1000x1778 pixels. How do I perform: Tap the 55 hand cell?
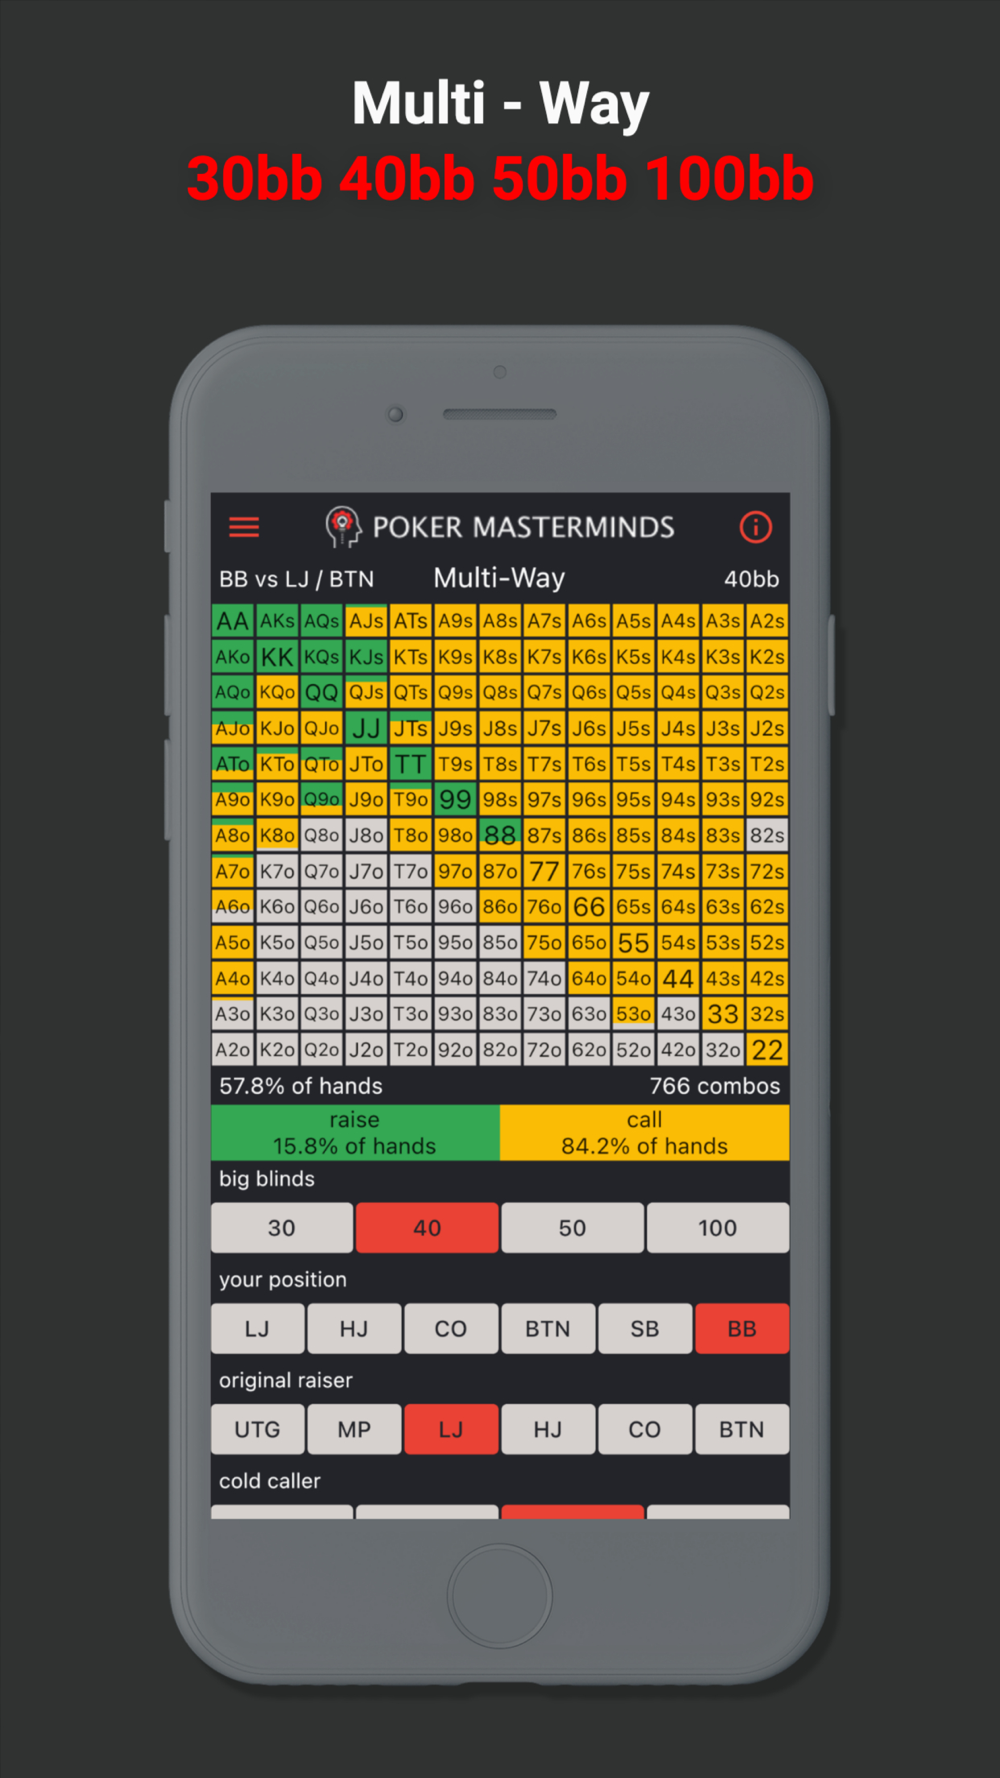pyautogui.click(x=634, y=943)
